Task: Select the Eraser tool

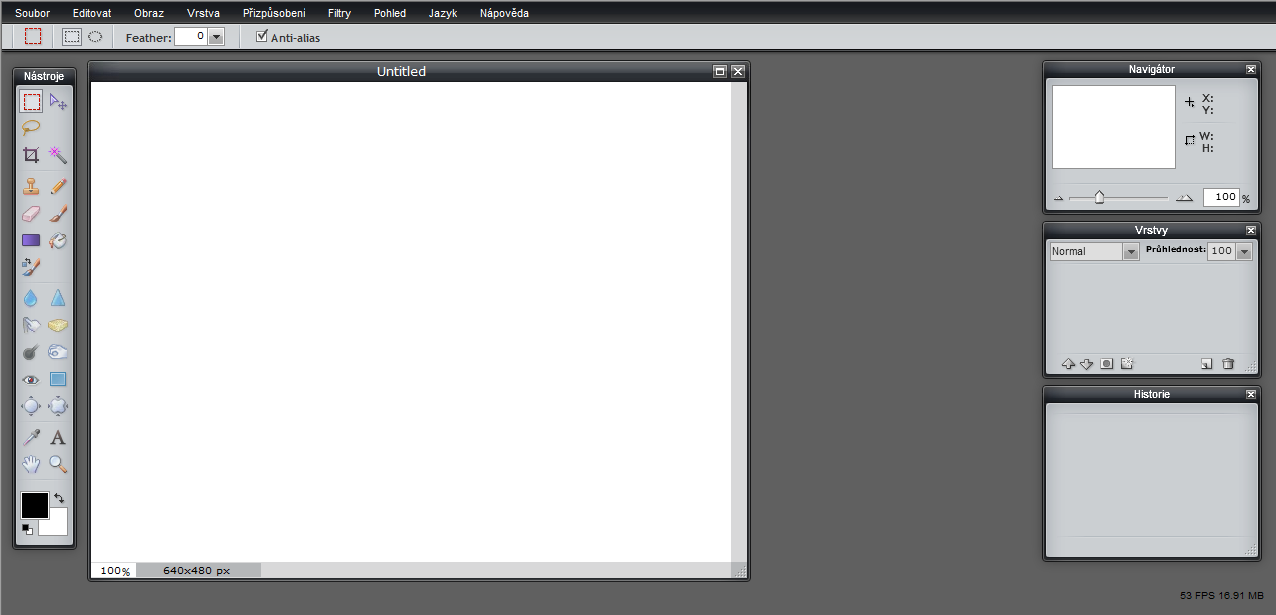Action: [32, 213]
